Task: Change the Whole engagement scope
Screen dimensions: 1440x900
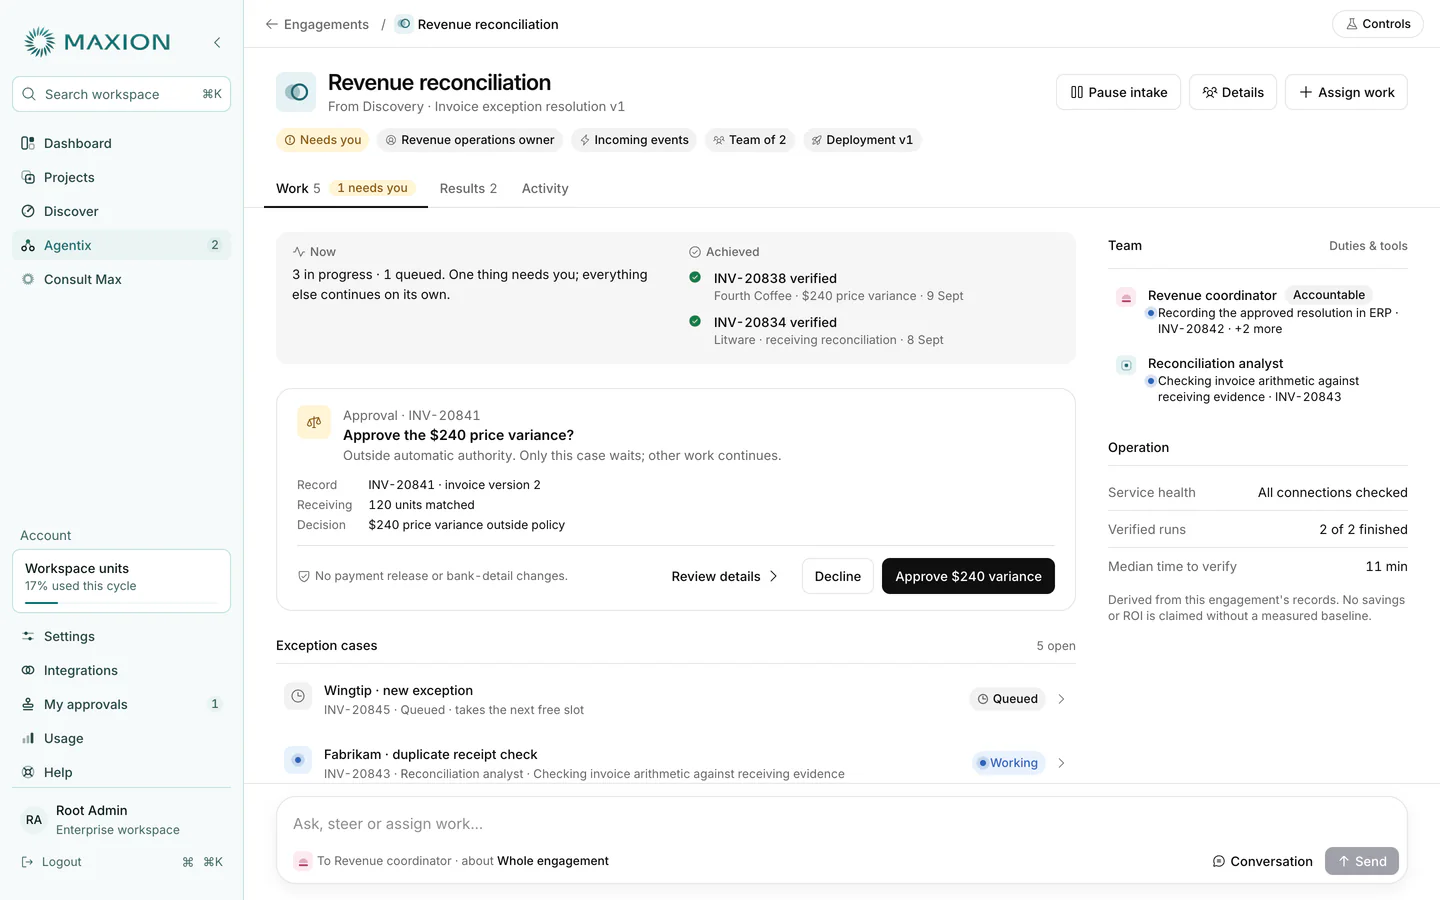Action: coord(553,861)
